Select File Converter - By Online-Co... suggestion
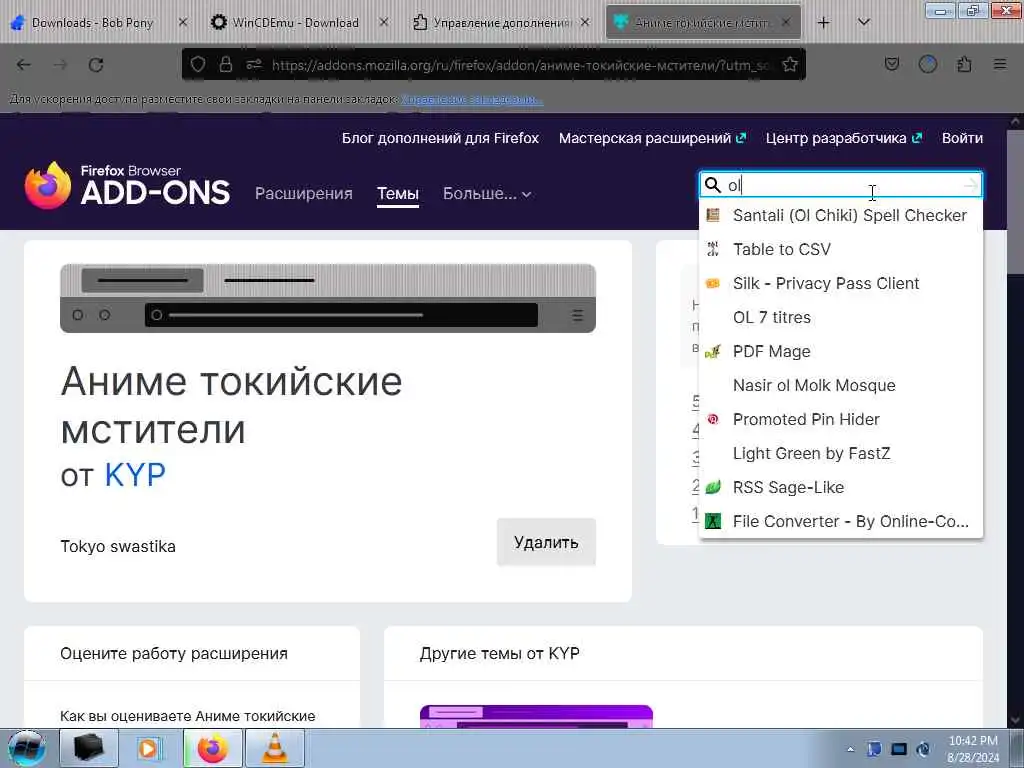This screenshot has height=768, width=1024. [x=841, y=521]
